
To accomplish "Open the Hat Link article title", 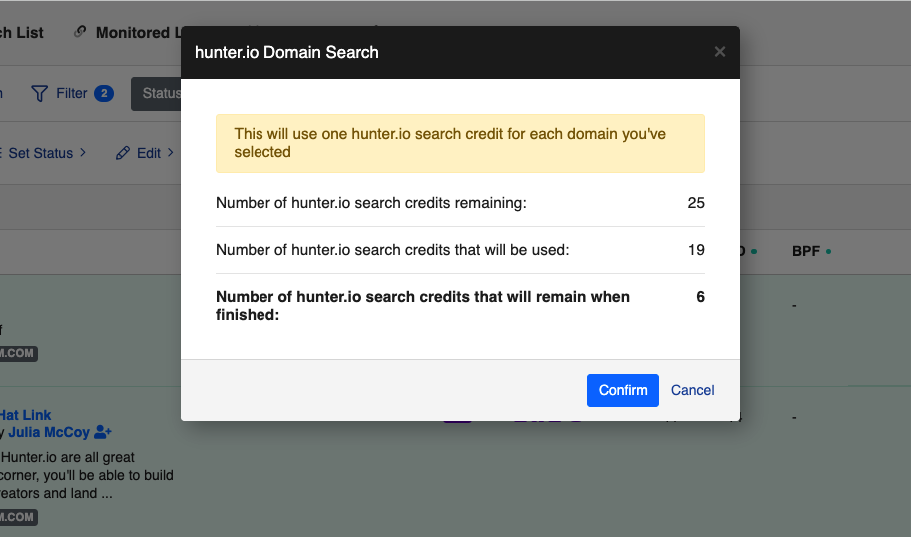I will point(25,415).
